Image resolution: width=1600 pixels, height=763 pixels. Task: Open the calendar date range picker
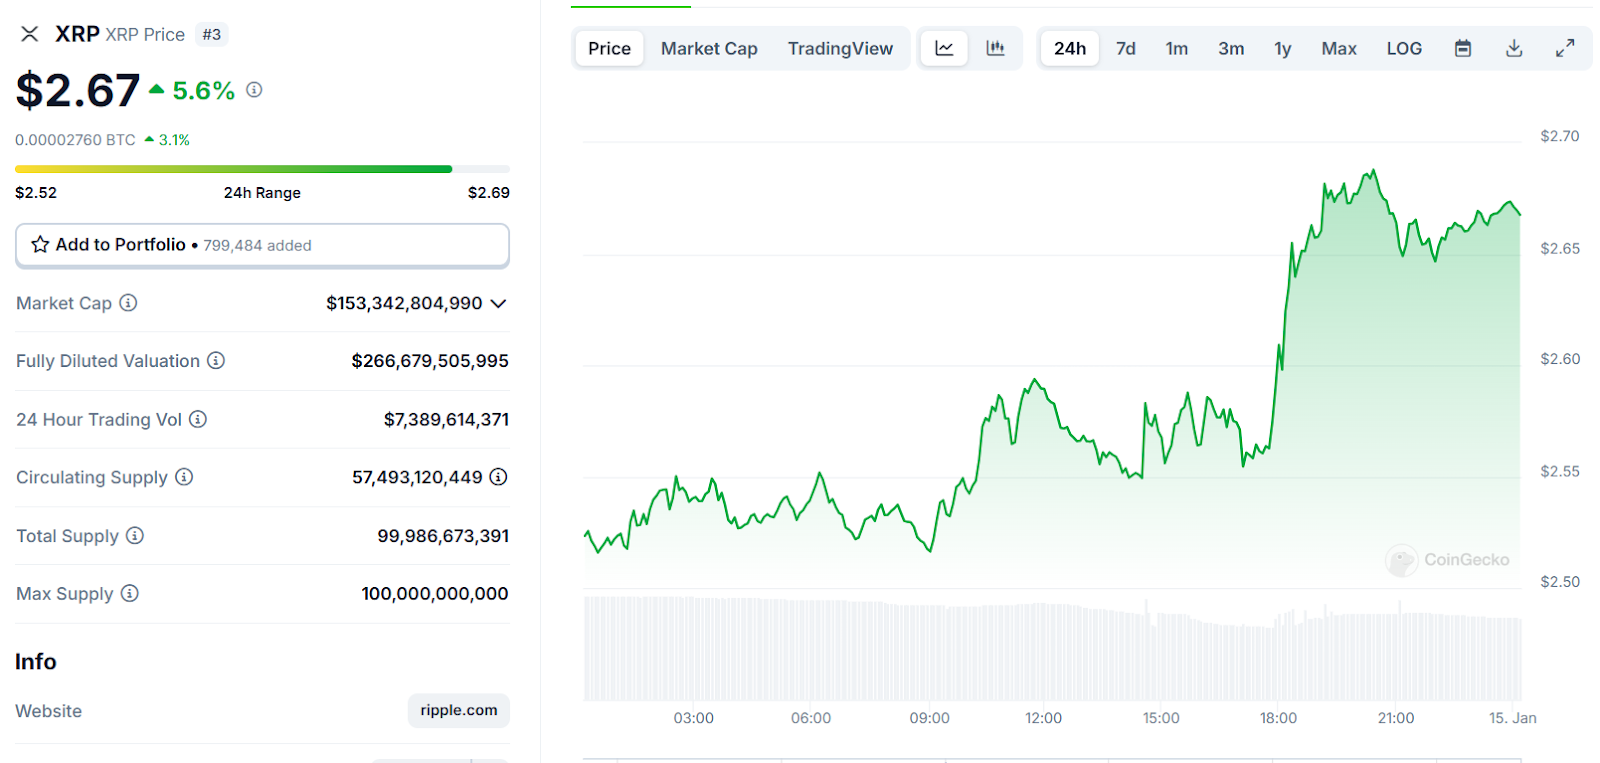click(x=1463, y=48)
